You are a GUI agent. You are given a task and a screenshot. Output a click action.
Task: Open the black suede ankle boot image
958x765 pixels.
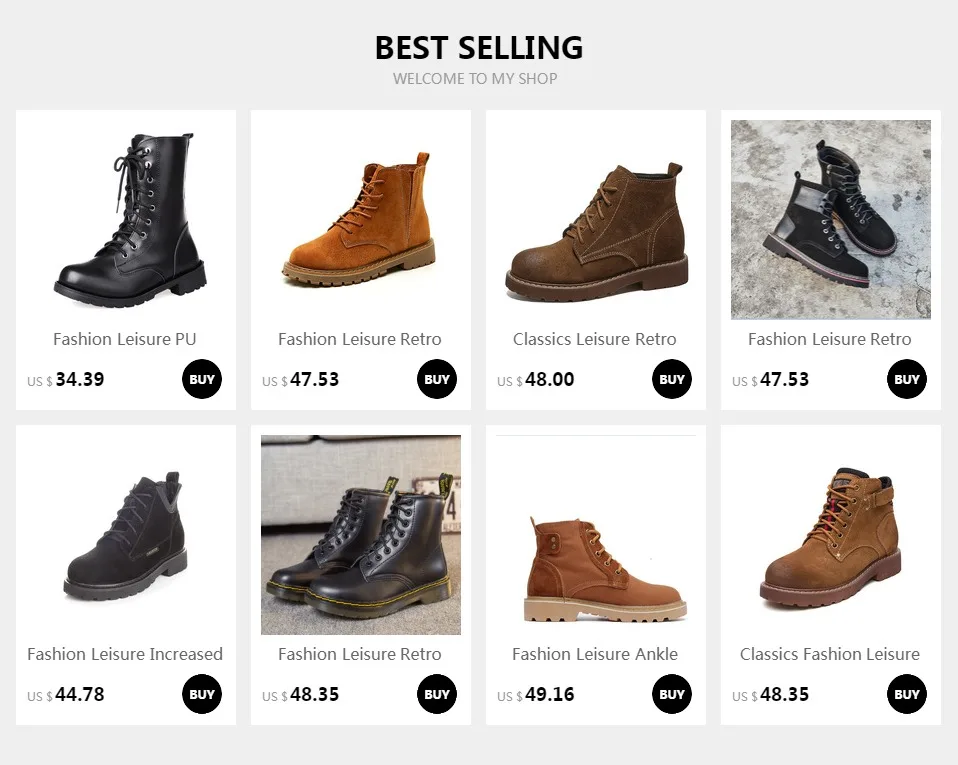126,535
